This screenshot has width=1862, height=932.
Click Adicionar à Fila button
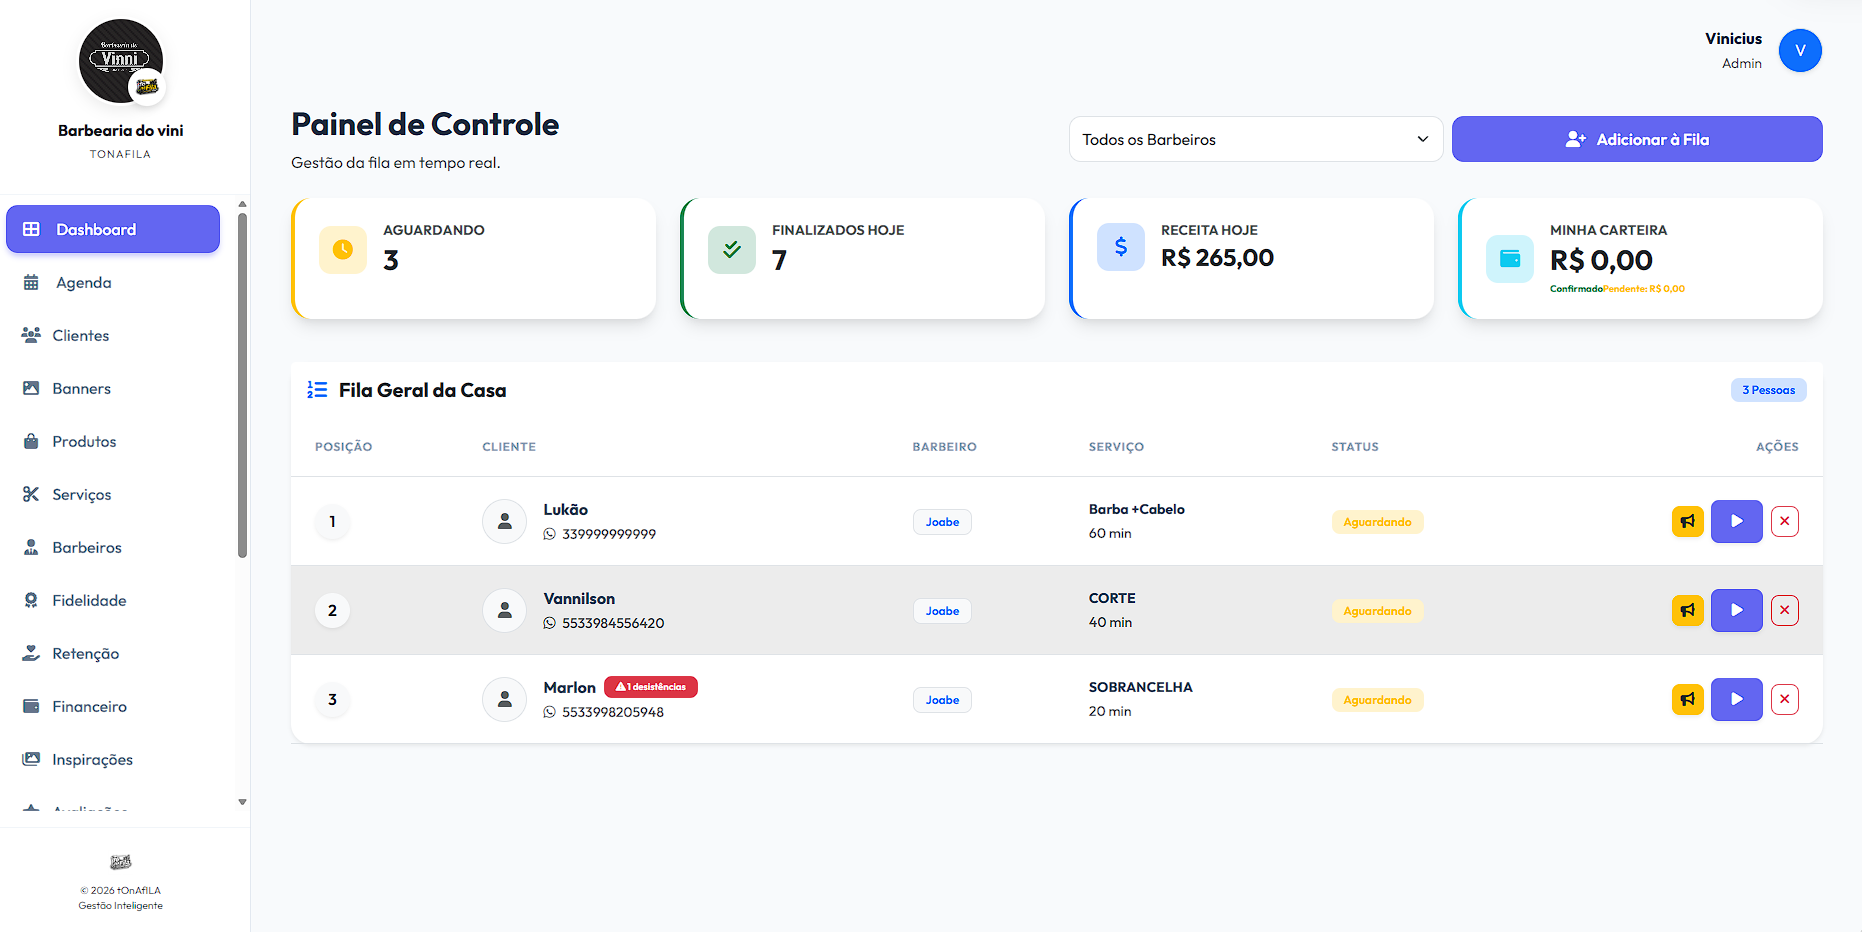(1636, 140)
